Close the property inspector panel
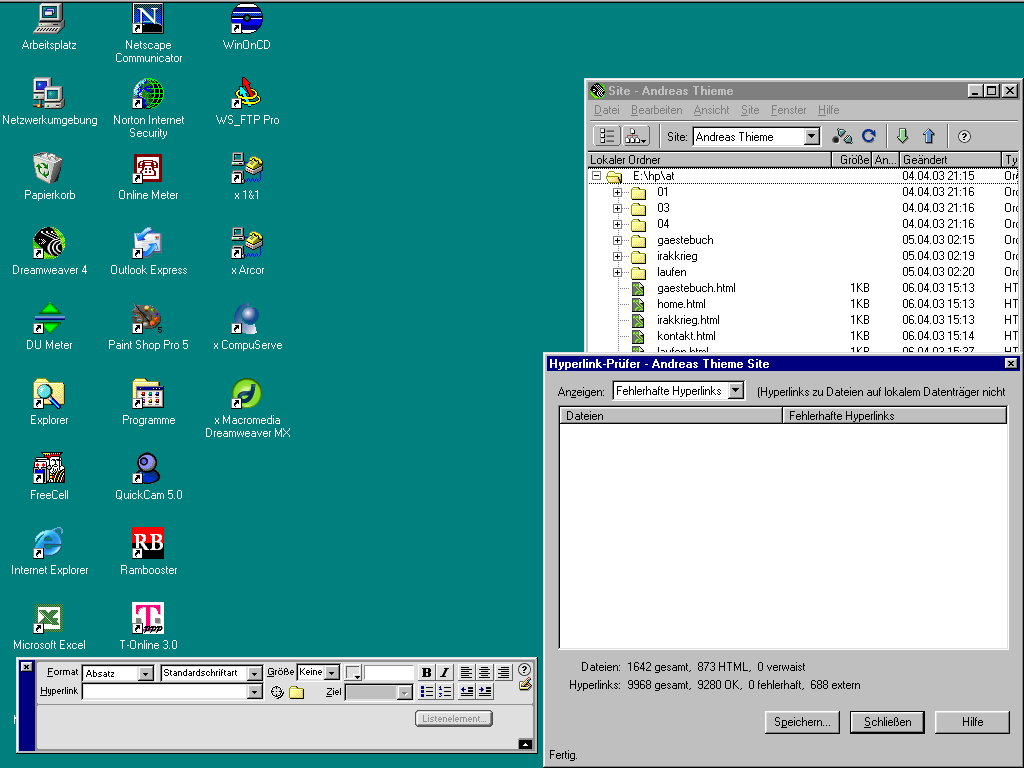Viewport: 1024px width, 768px height. pos(26,666)
